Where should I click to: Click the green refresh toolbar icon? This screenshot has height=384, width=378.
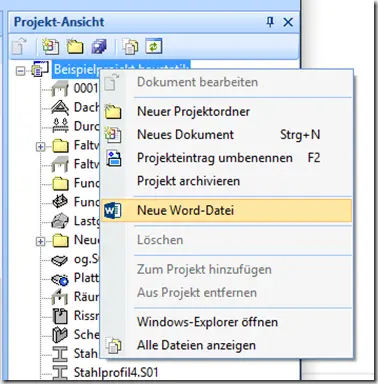(x=154, y=46)
